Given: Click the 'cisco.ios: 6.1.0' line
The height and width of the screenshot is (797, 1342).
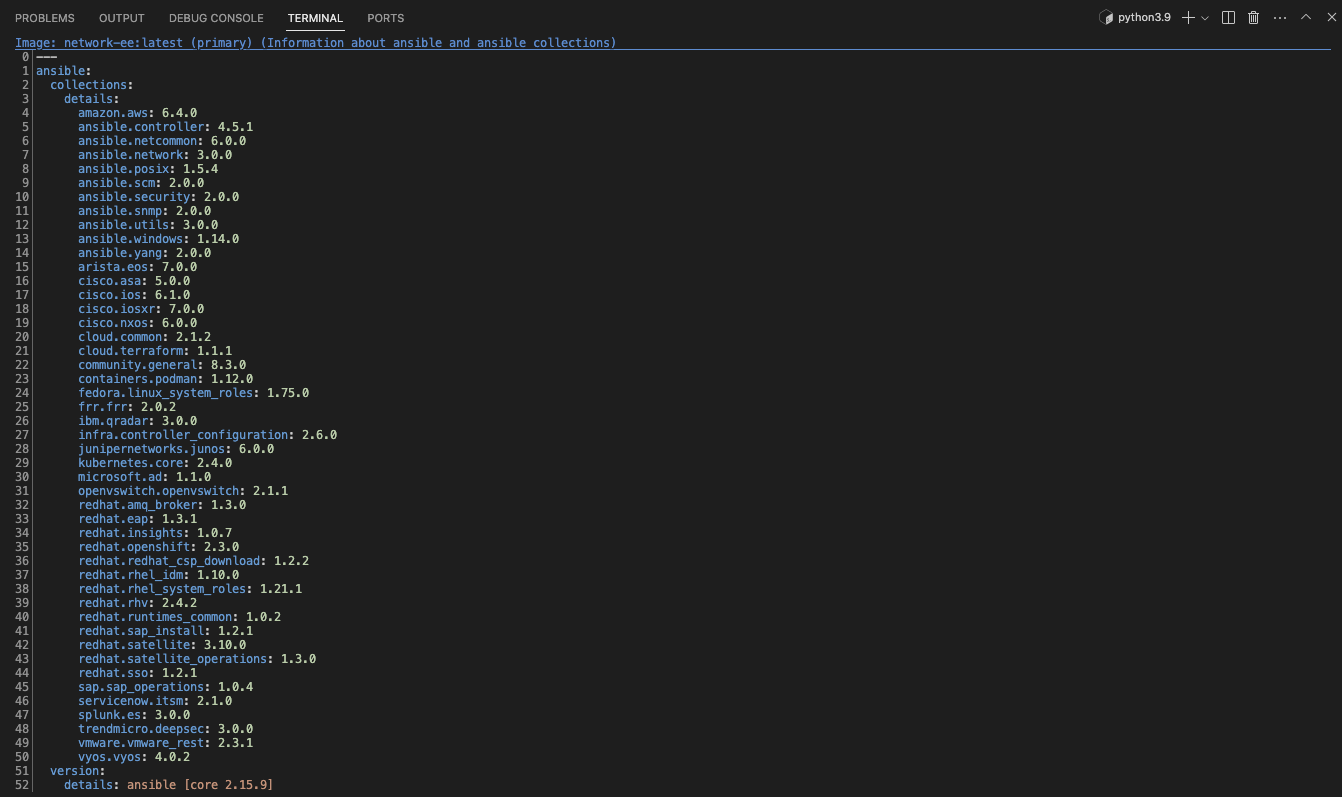Looking at the screenshot, I should click(134, 295).
